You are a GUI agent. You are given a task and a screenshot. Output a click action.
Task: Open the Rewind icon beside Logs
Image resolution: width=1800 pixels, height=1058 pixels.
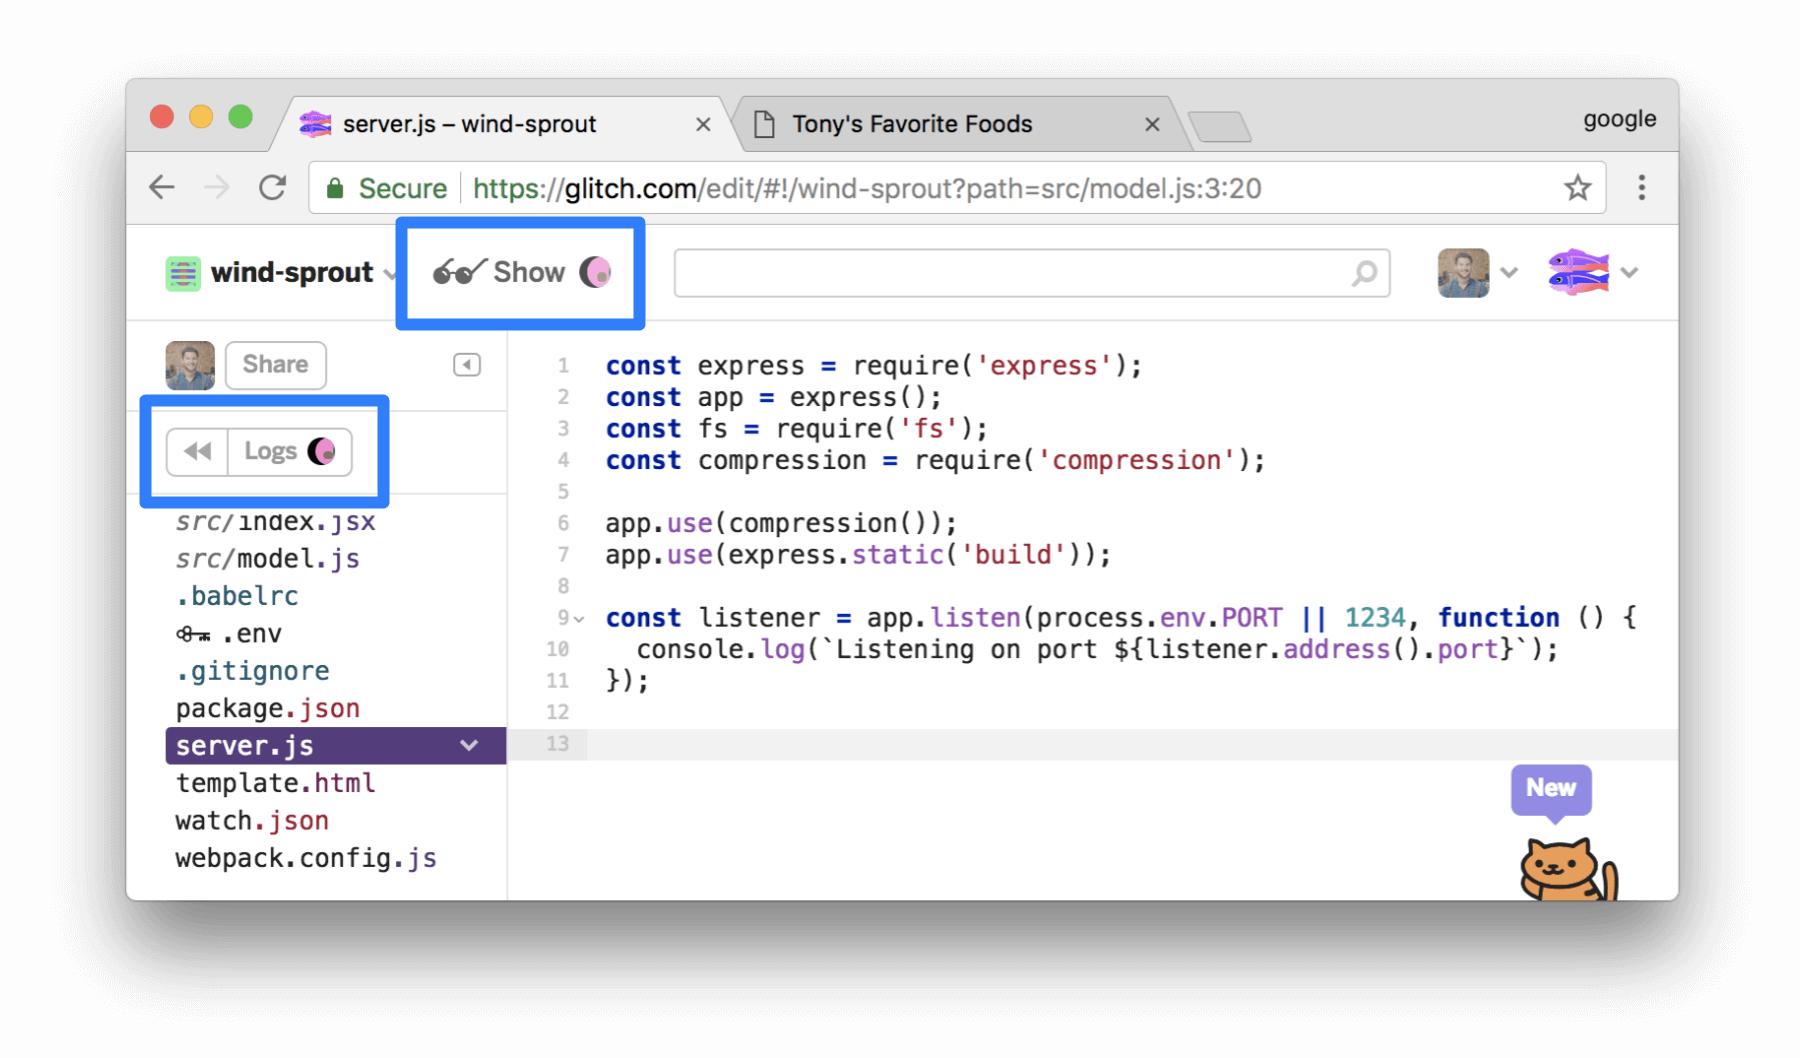tap(197, 451)
